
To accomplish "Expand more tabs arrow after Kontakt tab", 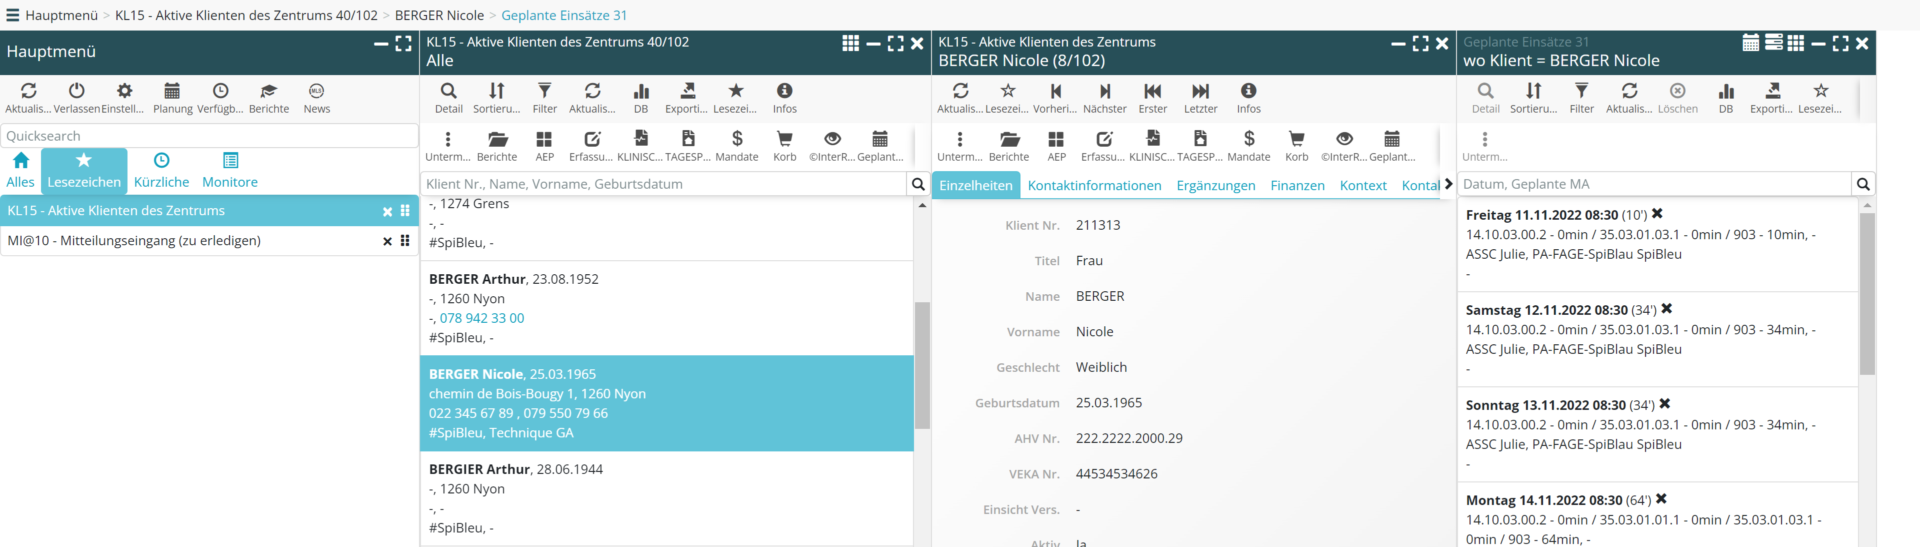I will click(x=1448, y=184).
